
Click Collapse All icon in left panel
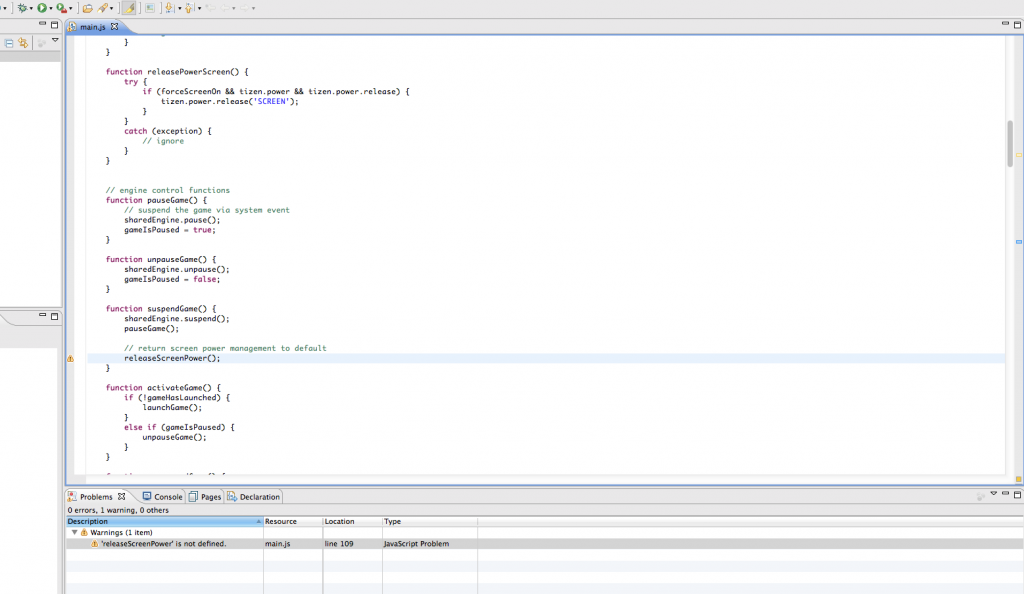9,43
